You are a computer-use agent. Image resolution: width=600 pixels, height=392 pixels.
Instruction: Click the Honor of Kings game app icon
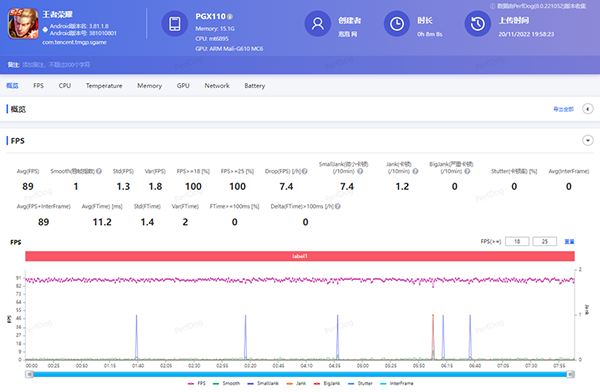pyautogui.click(x=23, y=24)
